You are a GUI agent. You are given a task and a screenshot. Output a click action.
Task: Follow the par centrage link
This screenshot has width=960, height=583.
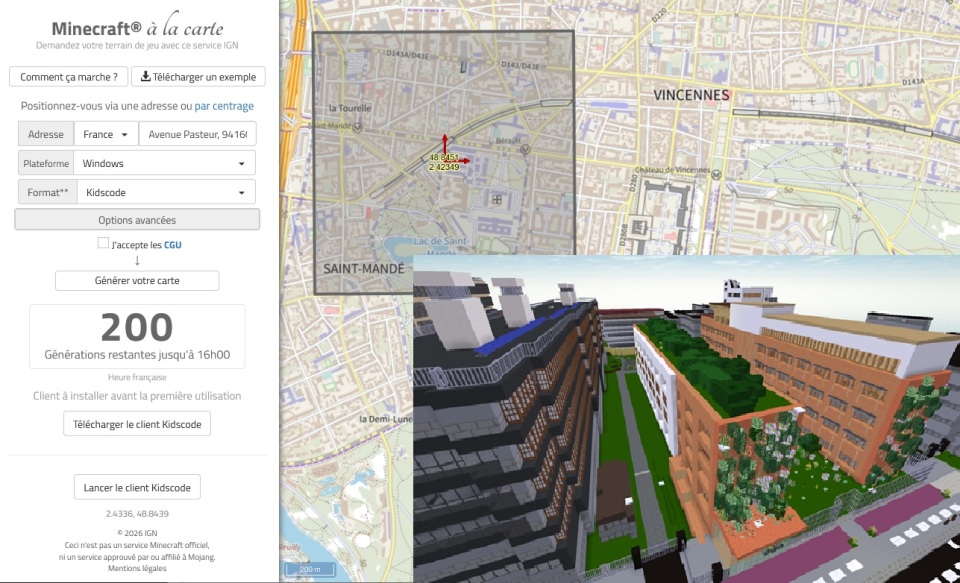[224, 106]
